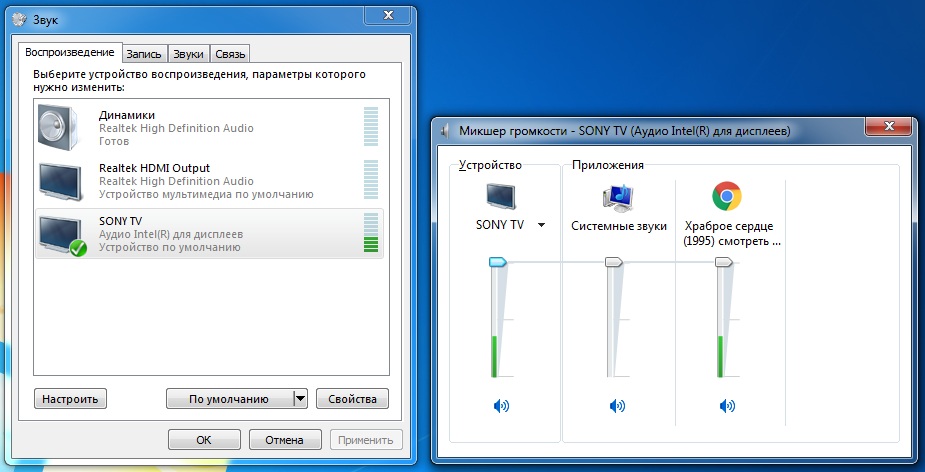Click the Готов status under Динамики
The height and width of the screenshot is (472, 925).
tap(114, 142)
